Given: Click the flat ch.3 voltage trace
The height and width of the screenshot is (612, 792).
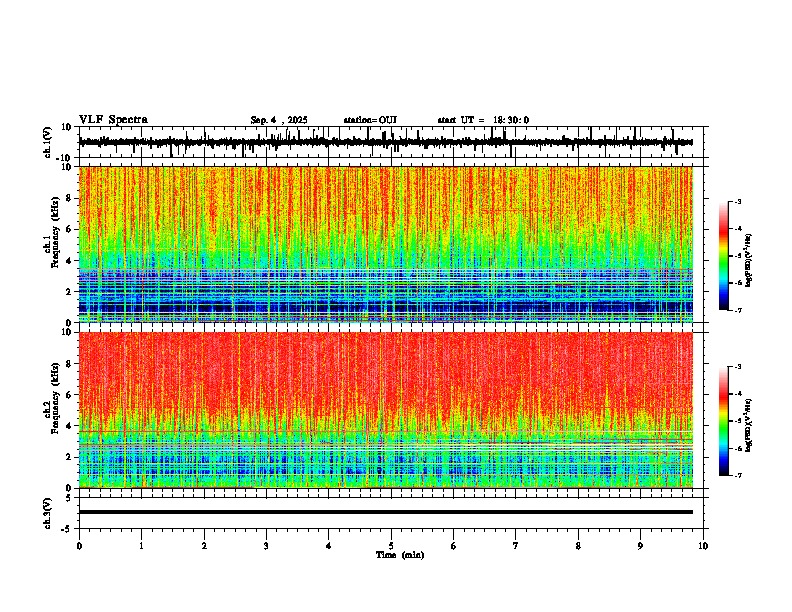Looking at the screenshot, I should coord(385,512).
